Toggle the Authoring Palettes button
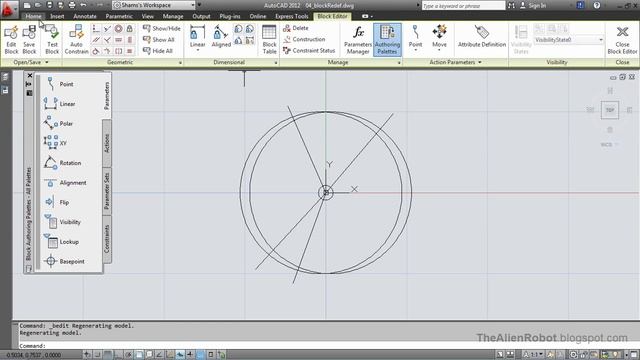 [x=387, y=39]
